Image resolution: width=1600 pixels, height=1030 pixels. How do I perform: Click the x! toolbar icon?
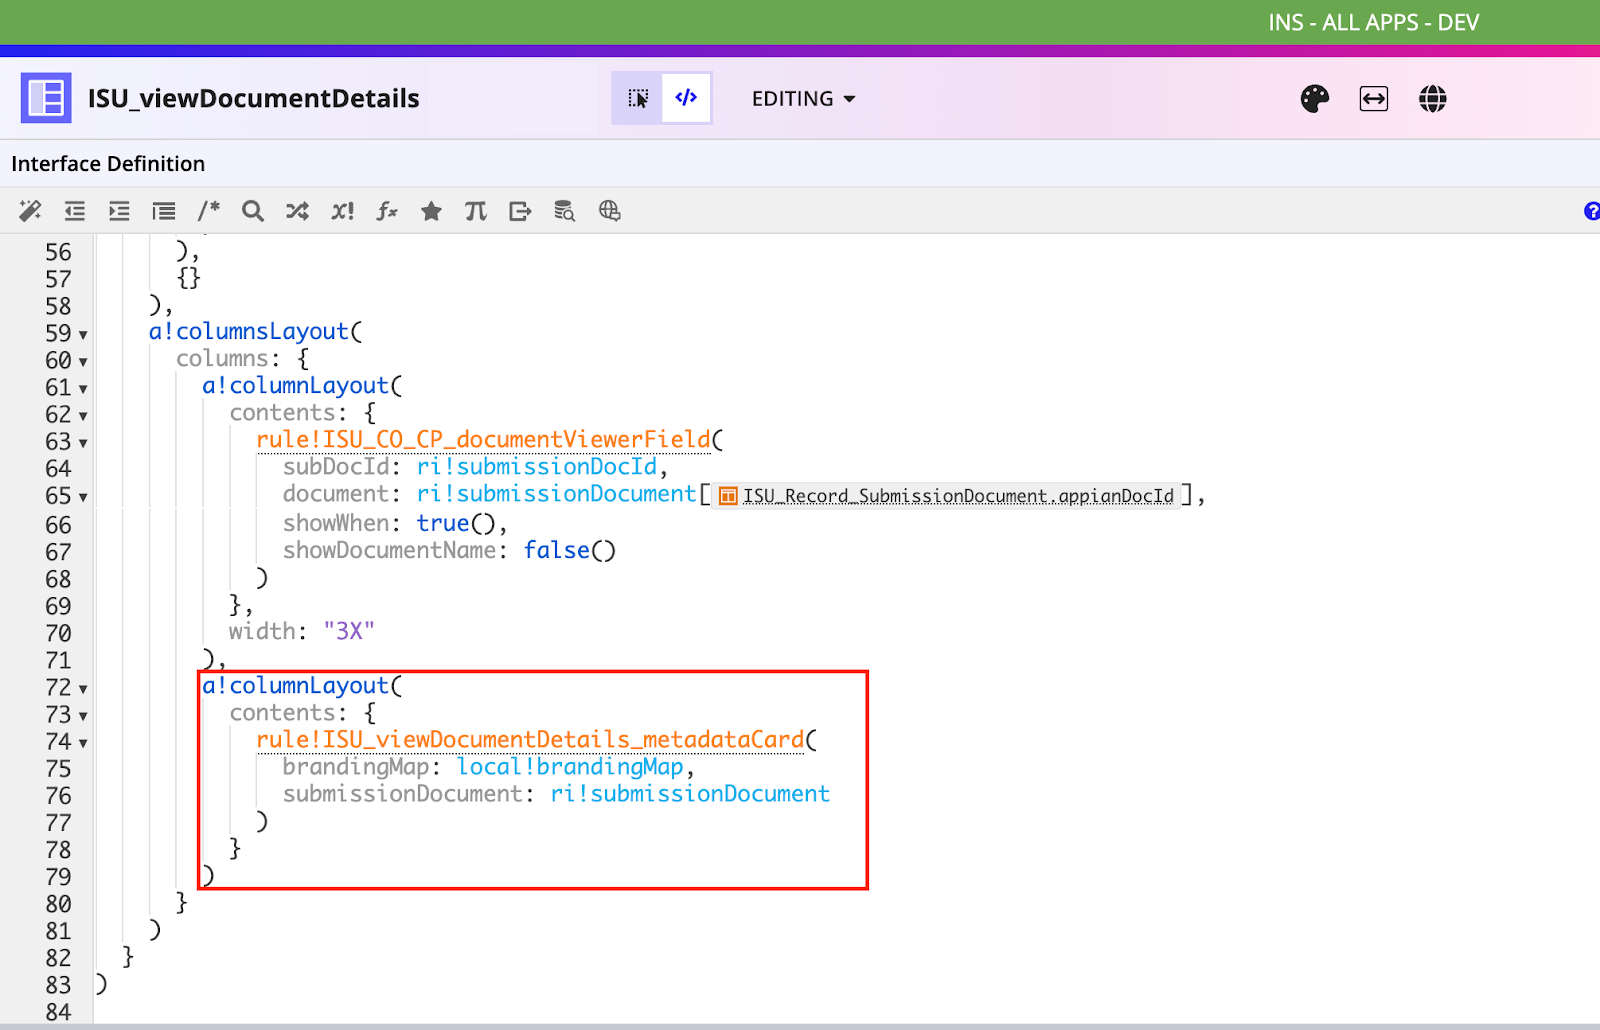[343, 211]
